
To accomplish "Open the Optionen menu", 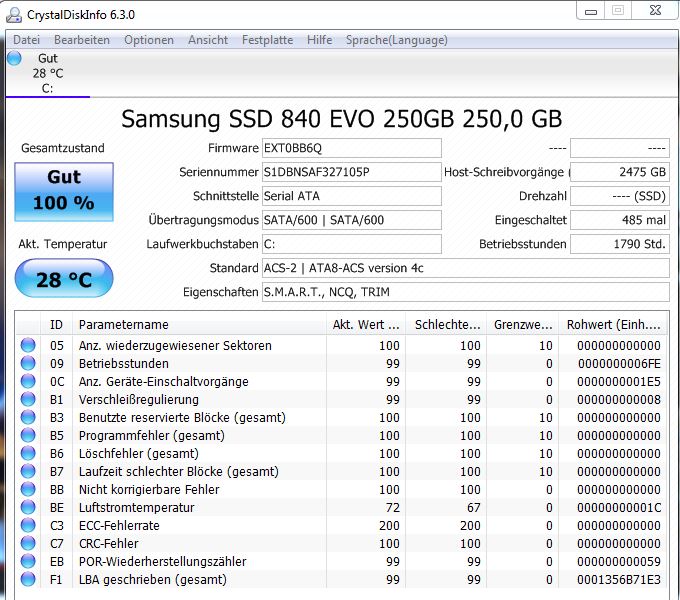I will 149,40.
